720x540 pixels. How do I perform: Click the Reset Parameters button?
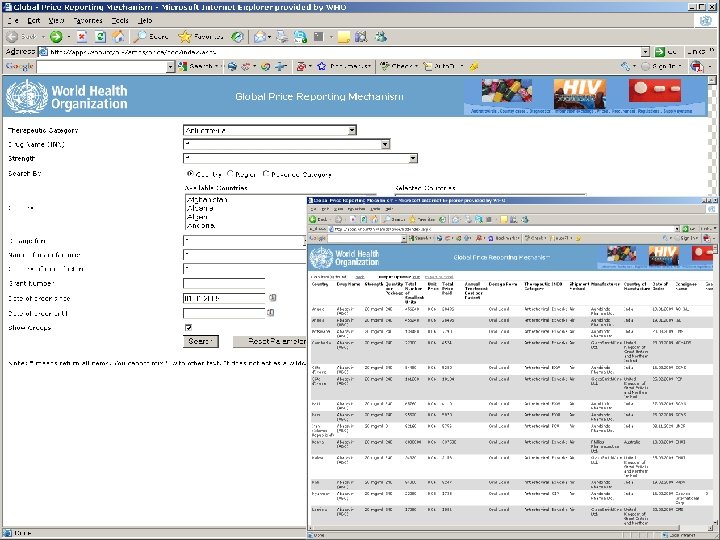270,341
